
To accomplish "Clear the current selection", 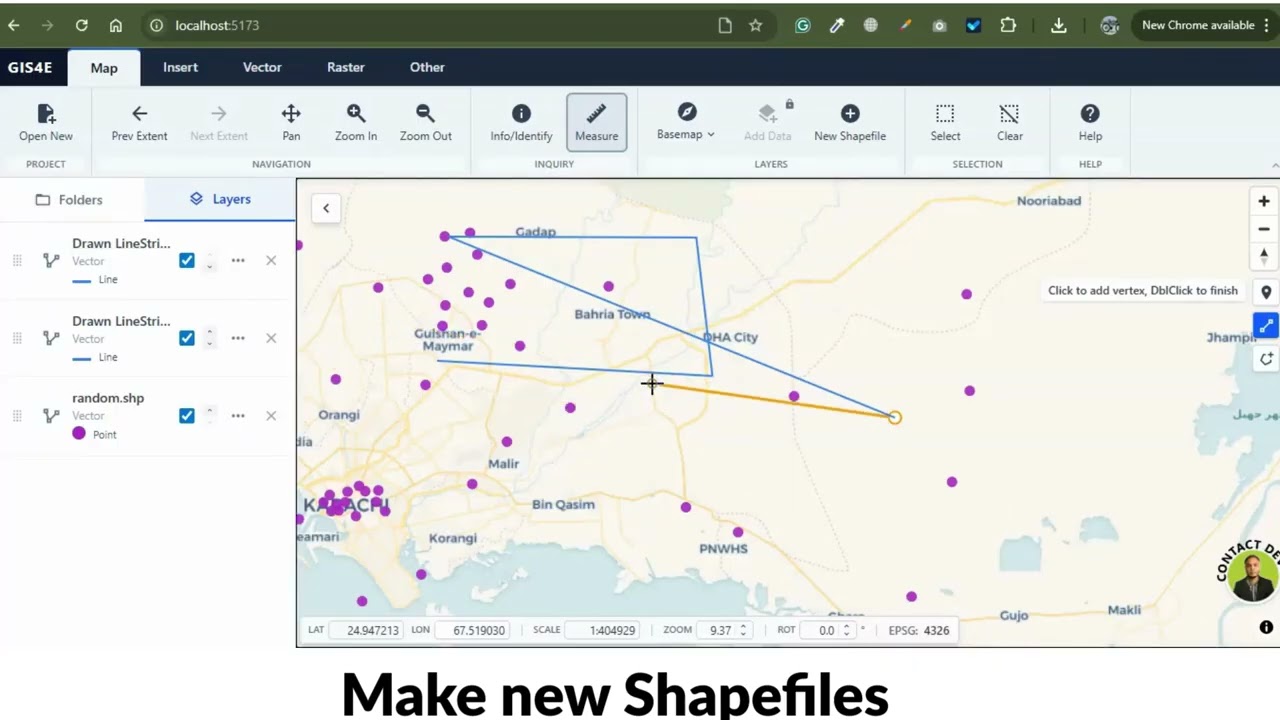I will [x=1009, y=123].
